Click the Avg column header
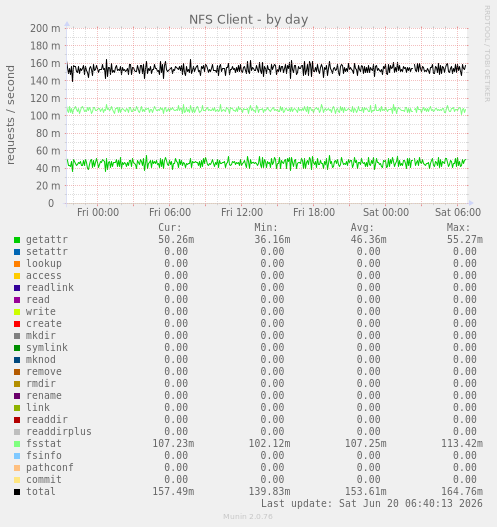The width and height of the screenshot is (497, 527). pyautogui.click(x=362, y=228)
